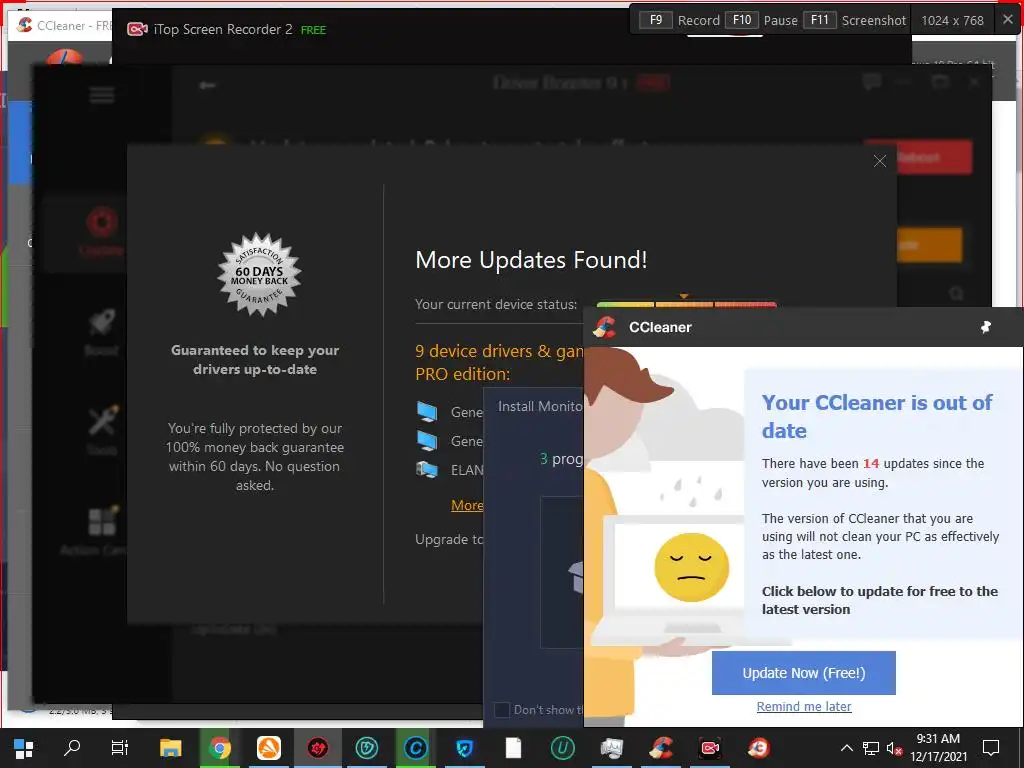1024x768 pixels.
Task: Open Task View on taskbar
Action: [120, 748]
